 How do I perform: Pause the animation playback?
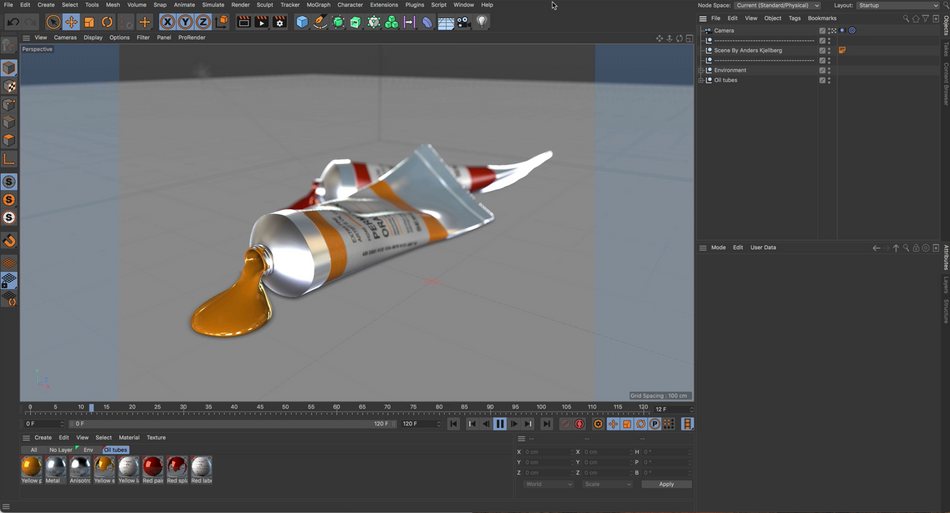[x=500, y=424]
